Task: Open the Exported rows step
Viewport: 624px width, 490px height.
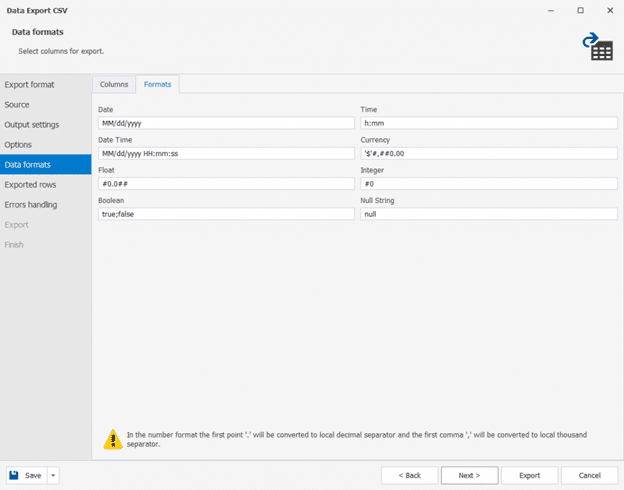Action: 30,185
